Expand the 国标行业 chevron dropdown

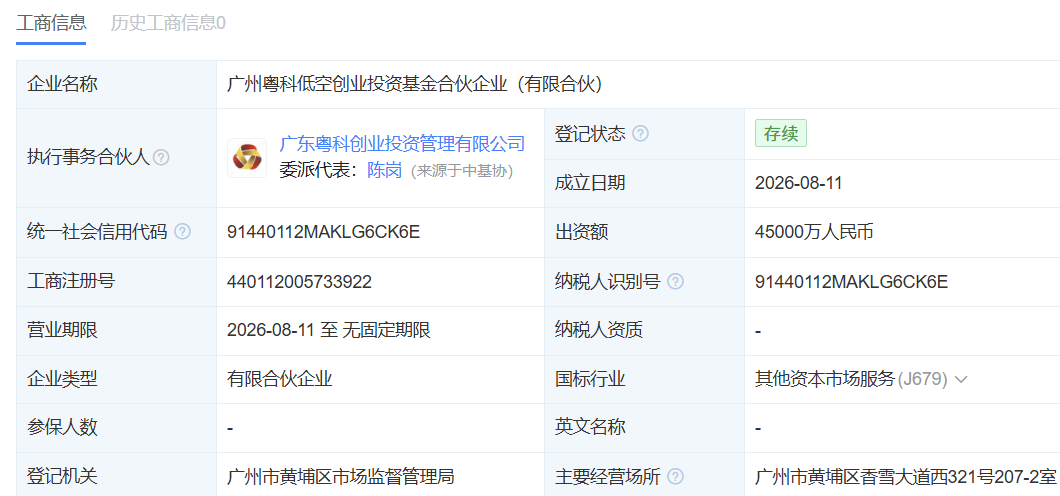[961, 379]
